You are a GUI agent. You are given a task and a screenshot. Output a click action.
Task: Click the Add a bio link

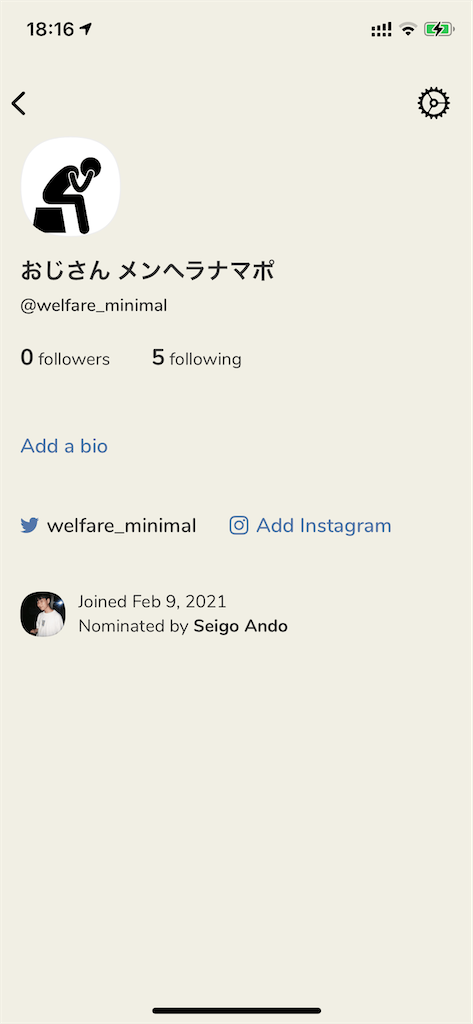(64, 446)
